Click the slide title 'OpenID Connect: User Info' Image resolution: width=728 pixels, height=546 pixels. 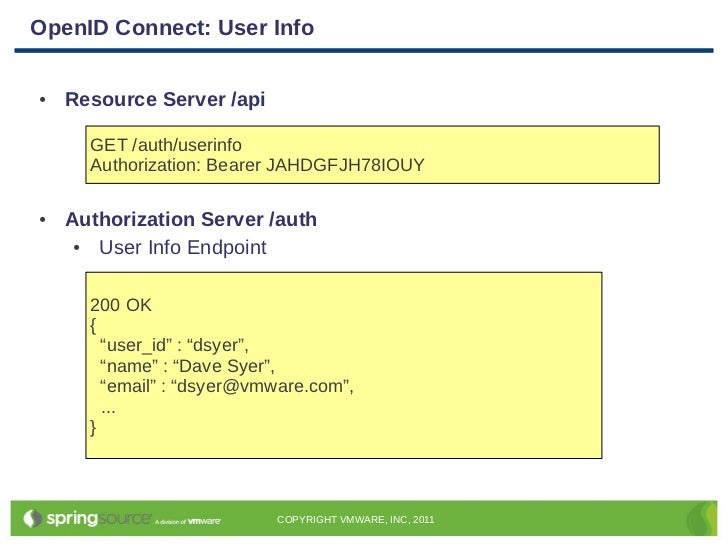click(x=172, y=27)
